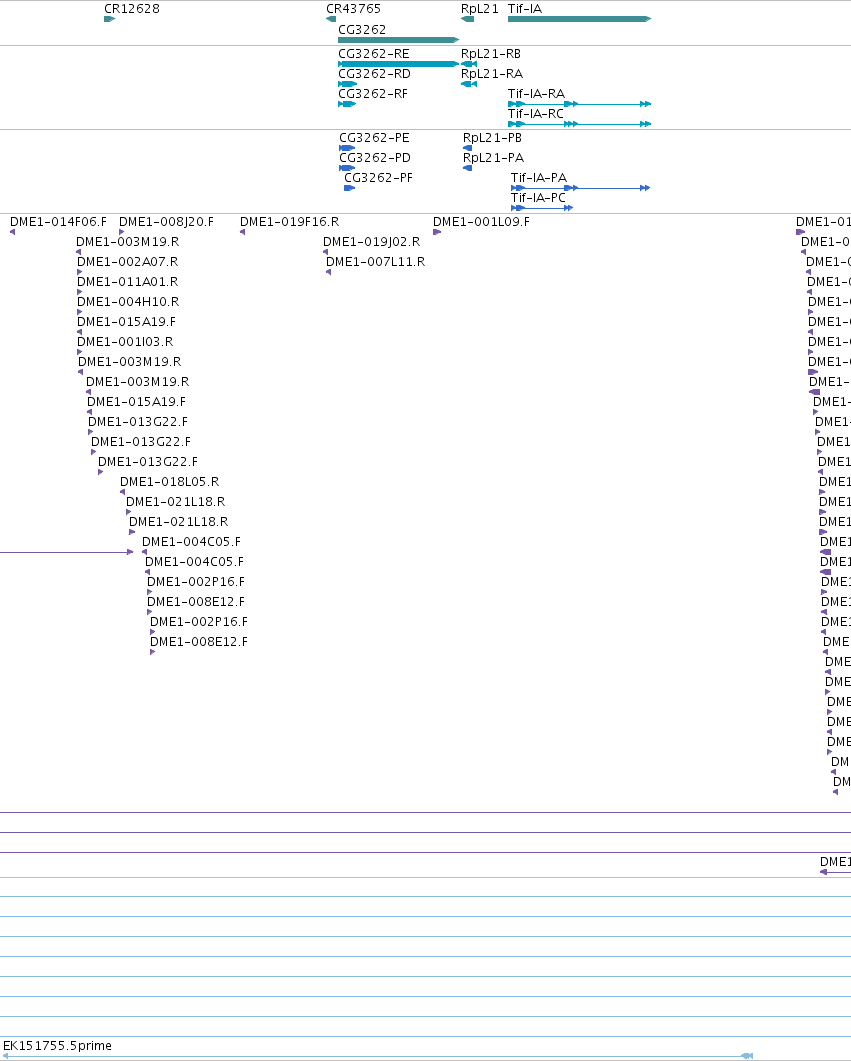Screen dimensions: 851x1061
Task: Click the CG3262-RE transcript bar
Action: [398, 64]
